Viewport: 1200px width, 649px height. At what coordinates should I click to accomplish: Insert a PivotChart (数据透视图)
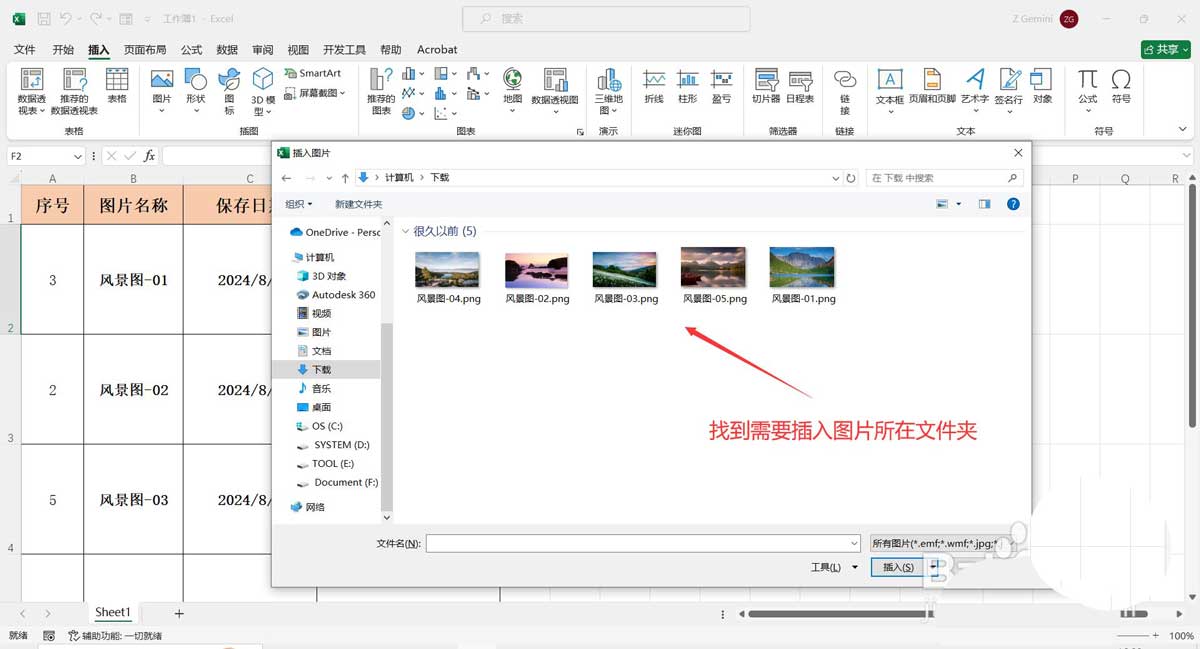coord(555,91)
